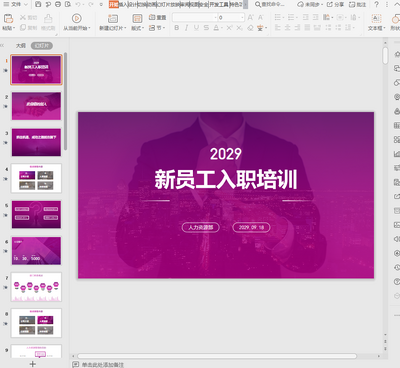Click the Layout (版式) icon

coord(137,18)
